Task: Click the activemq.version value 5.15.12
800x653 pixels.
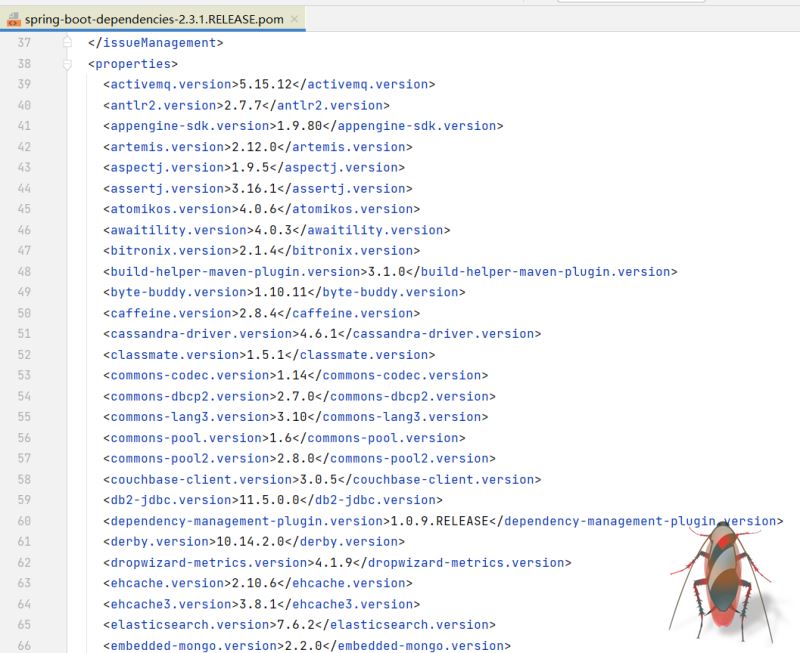Action: [x=265, y=84]
